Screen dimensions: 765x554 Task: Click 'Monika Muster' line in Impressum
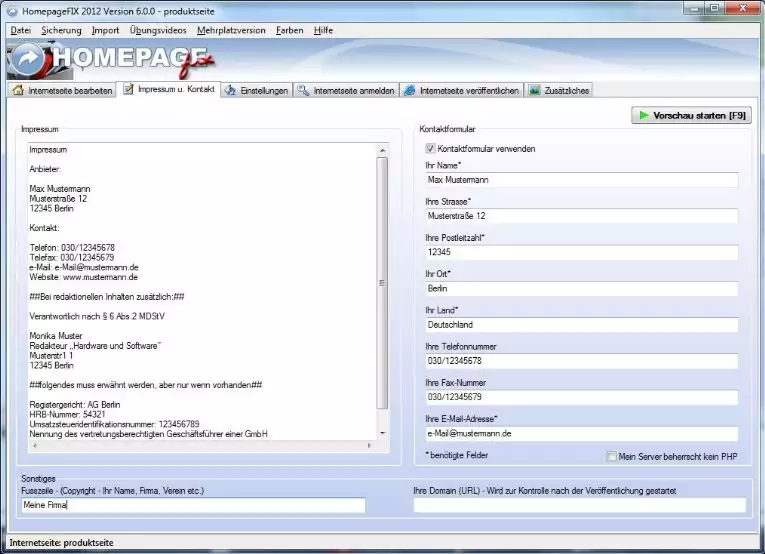(56, 336)
